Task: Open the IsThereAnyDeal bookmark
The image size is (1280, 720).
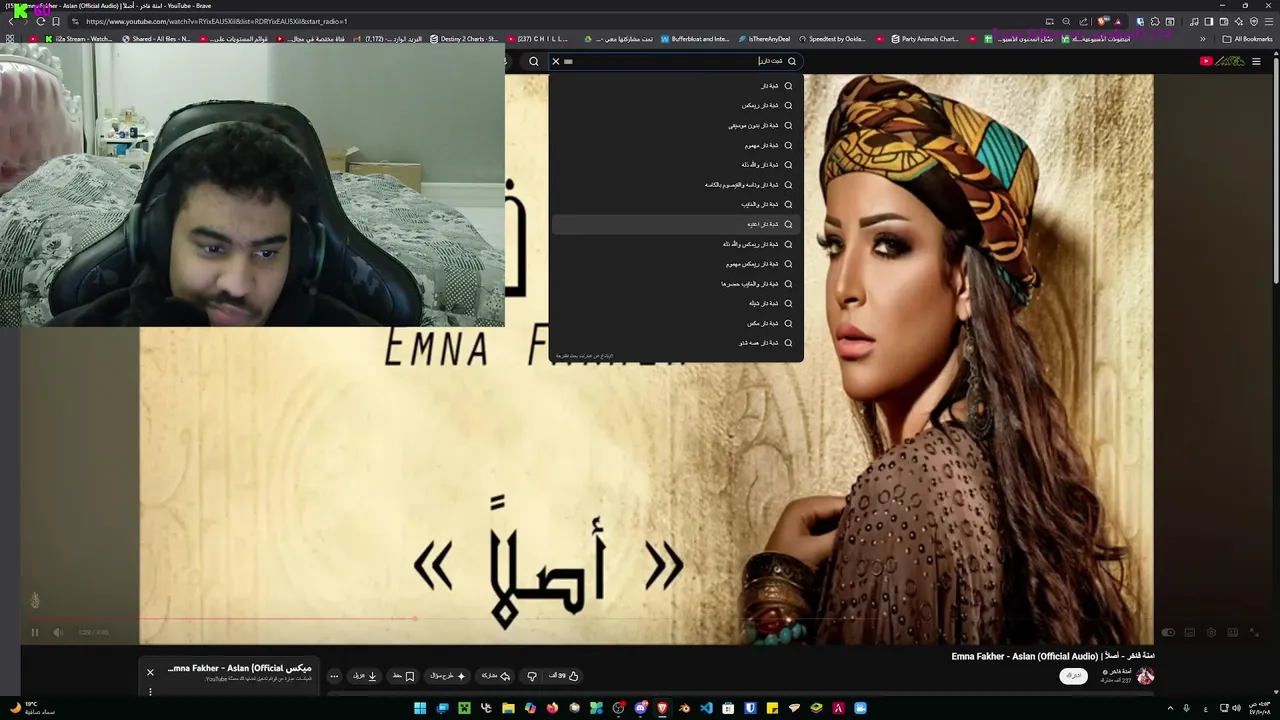Action: point(764,39)
